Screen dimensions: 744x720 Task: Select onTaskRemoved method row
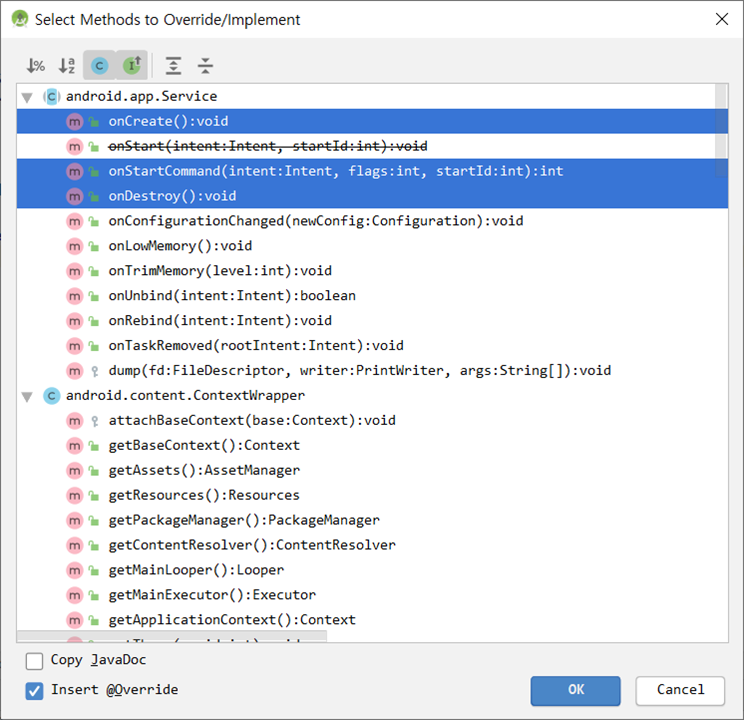(x=372, y=346)
